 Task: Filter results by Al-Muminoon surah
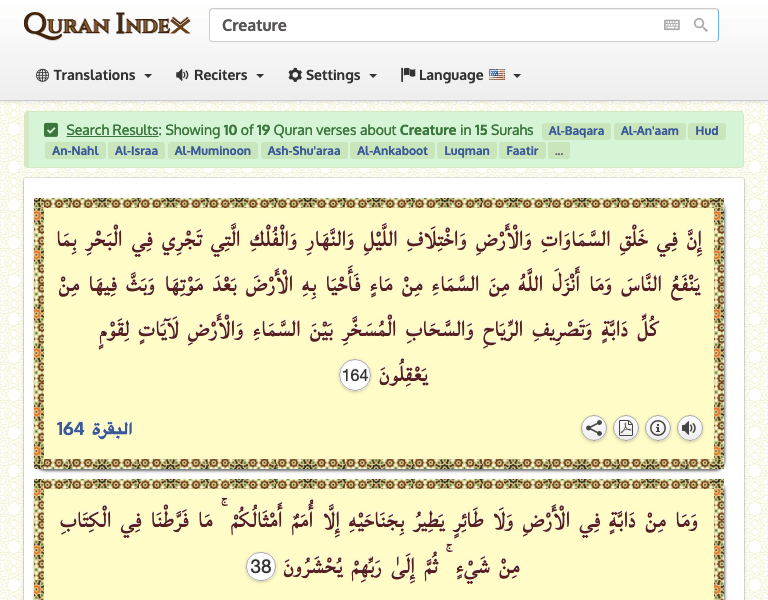pyautogui.click(x=213, y=151)
